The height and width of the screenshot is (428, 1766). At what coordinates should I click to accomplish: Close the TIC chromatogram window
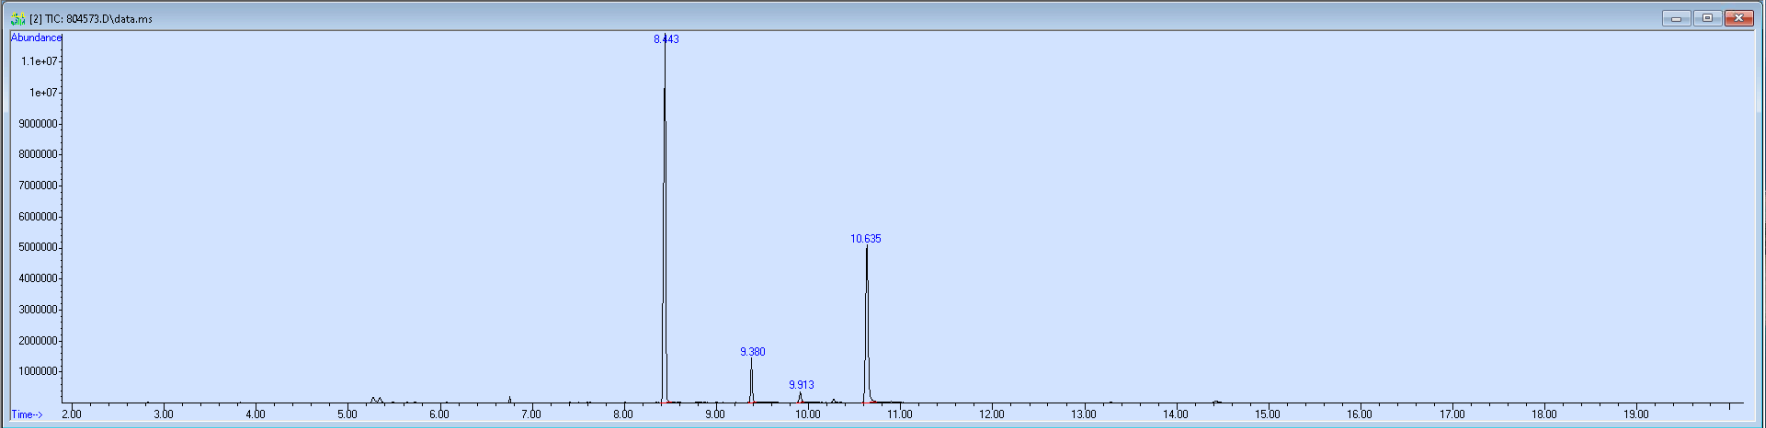click(1739, 18)
